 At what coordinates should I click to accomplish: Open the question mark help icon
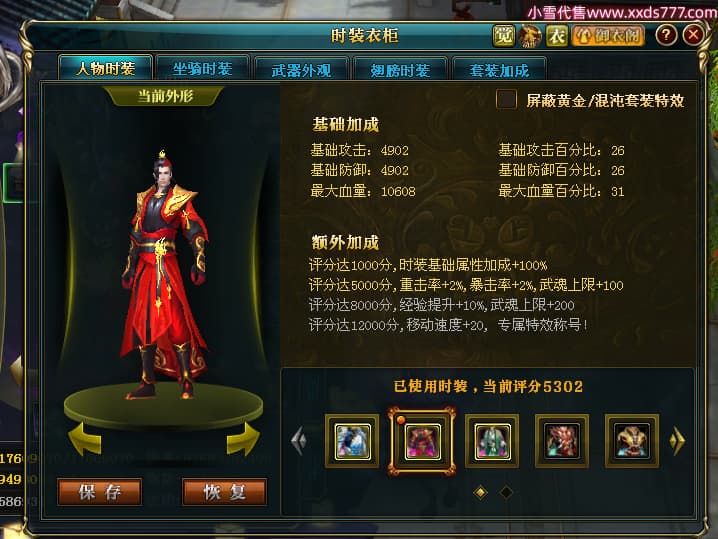click(666, 35)
